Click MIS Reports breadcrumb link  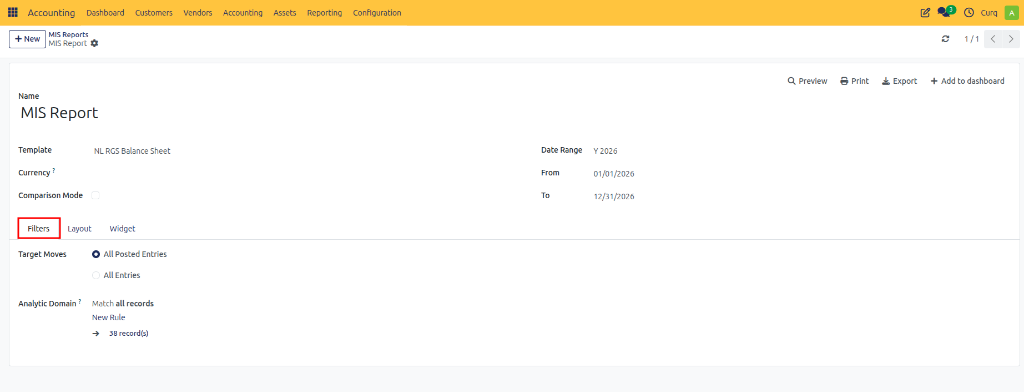[69, 34]
